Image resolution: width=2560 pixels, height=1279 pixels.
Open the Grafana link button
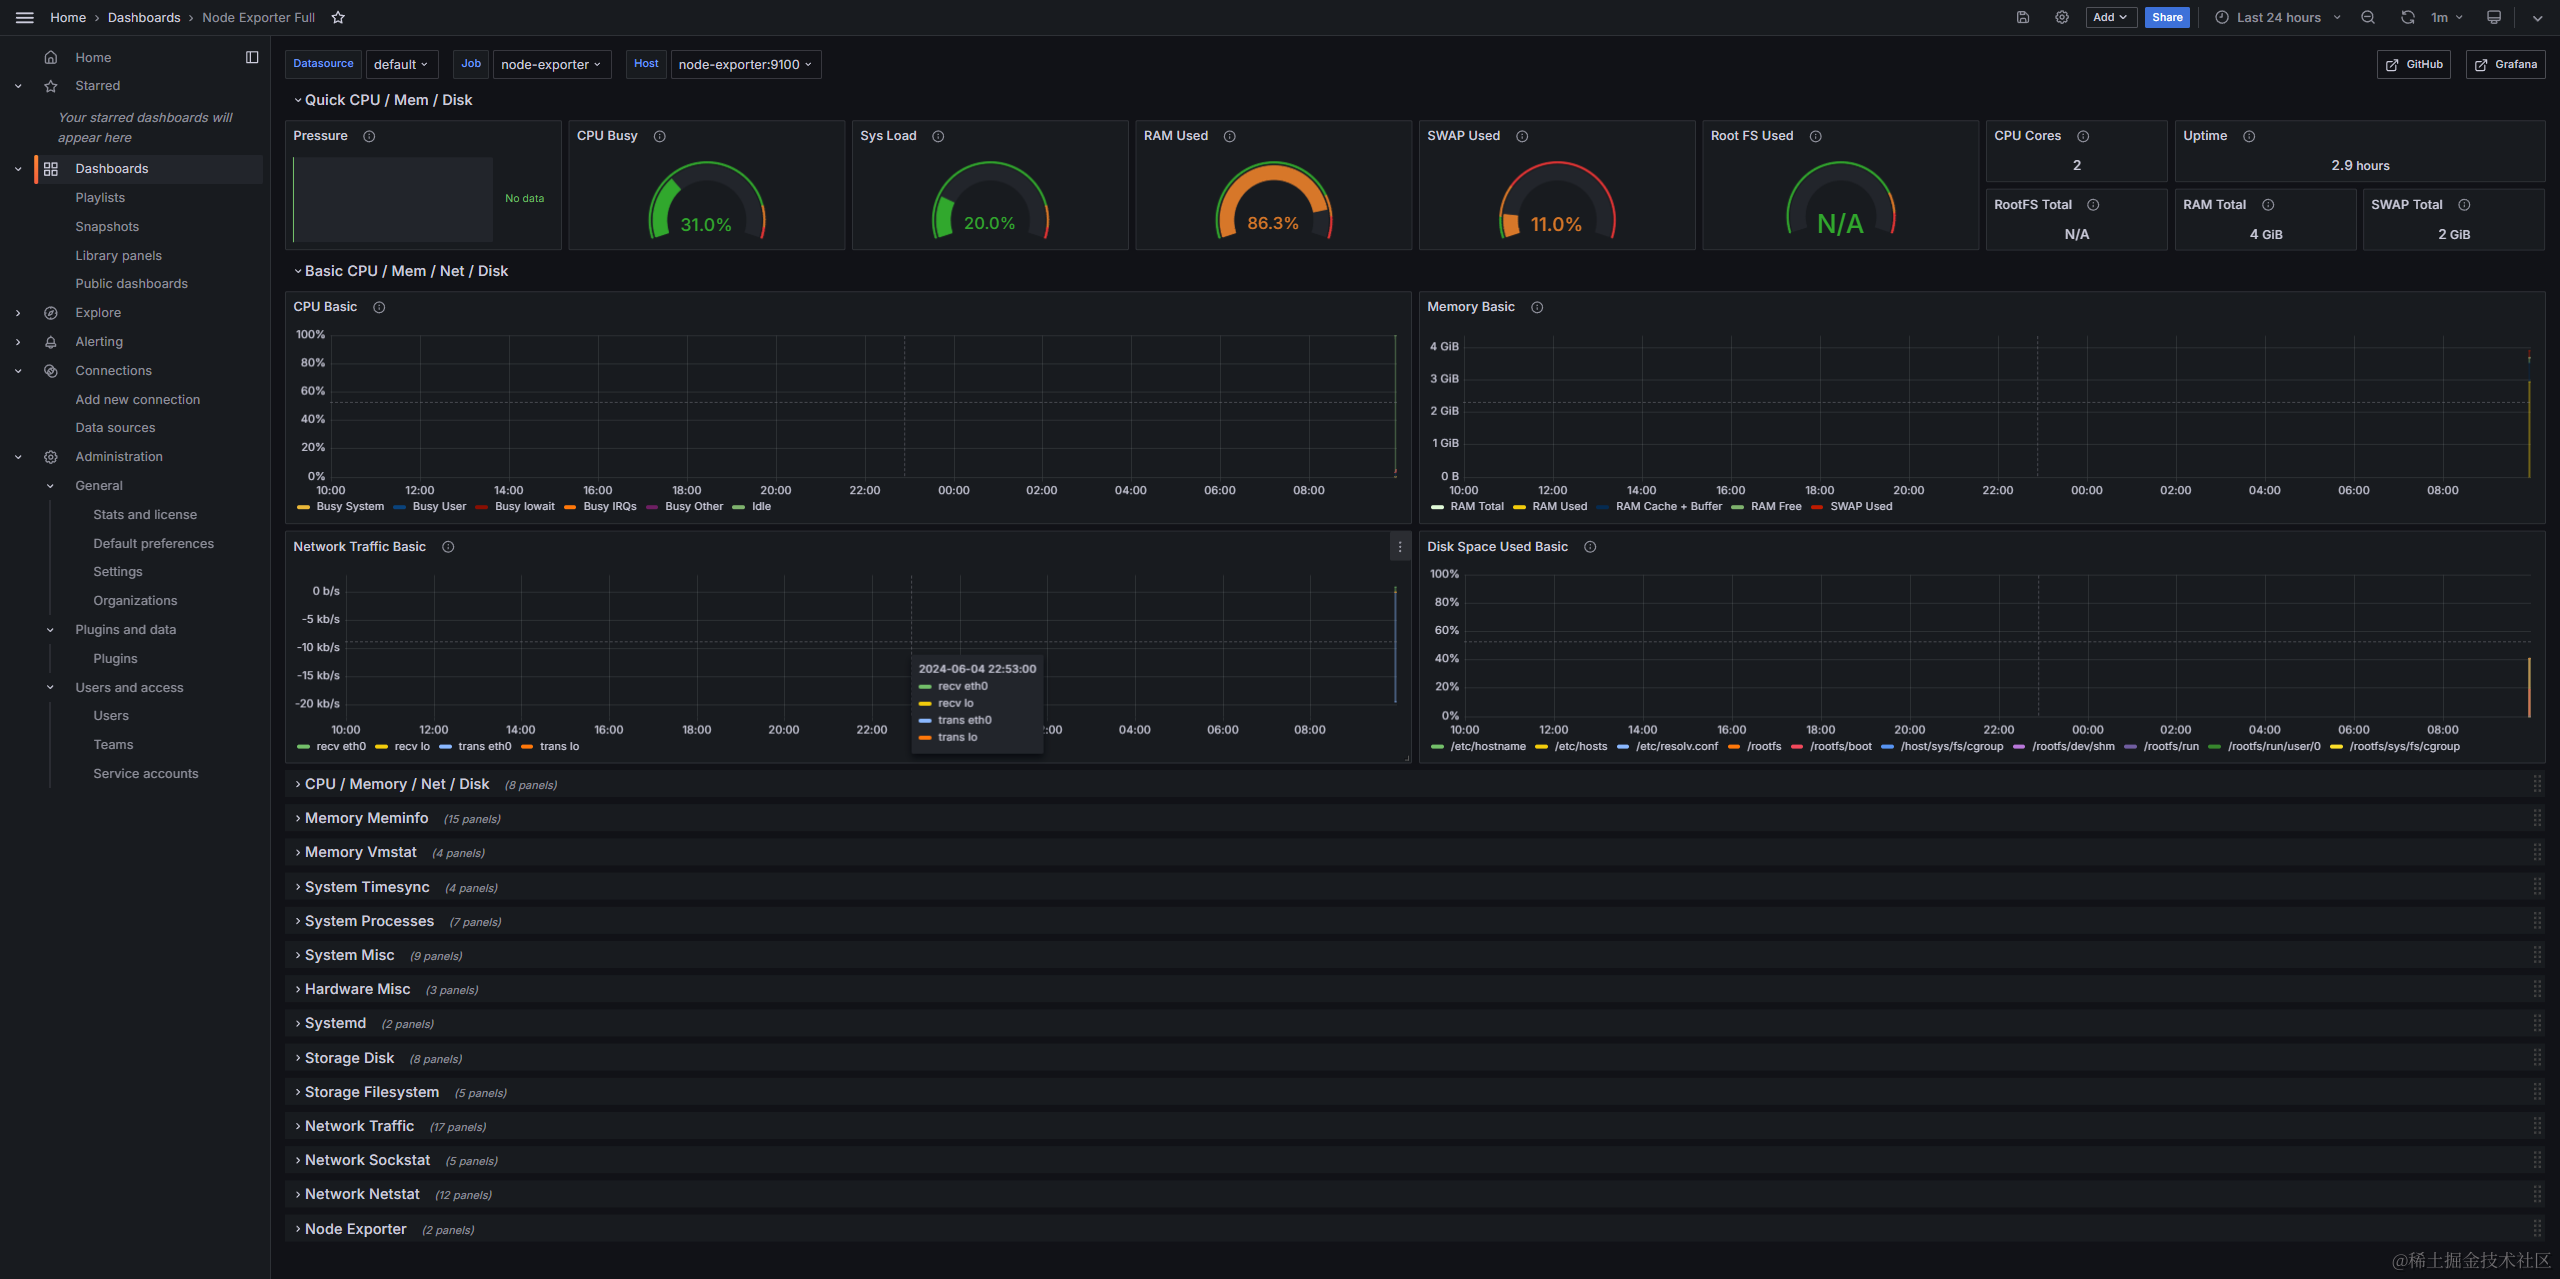coord(2506,64)
